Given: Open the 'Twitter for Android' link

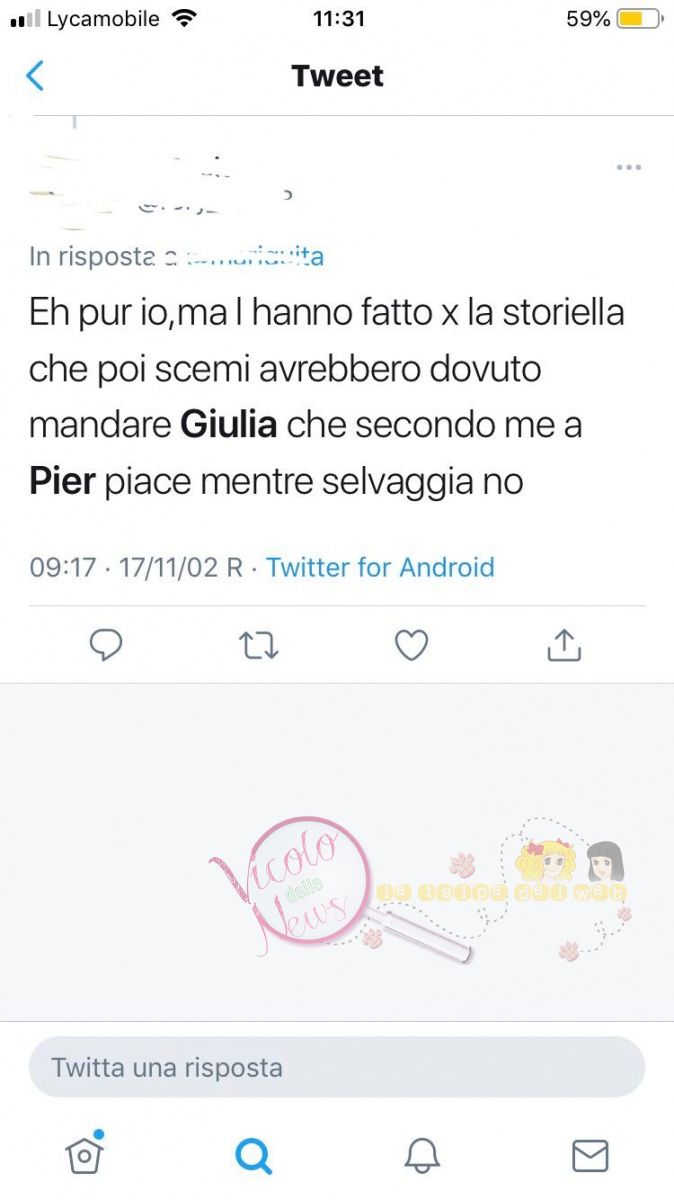Looking at the screenshot, I should [380, 567].
